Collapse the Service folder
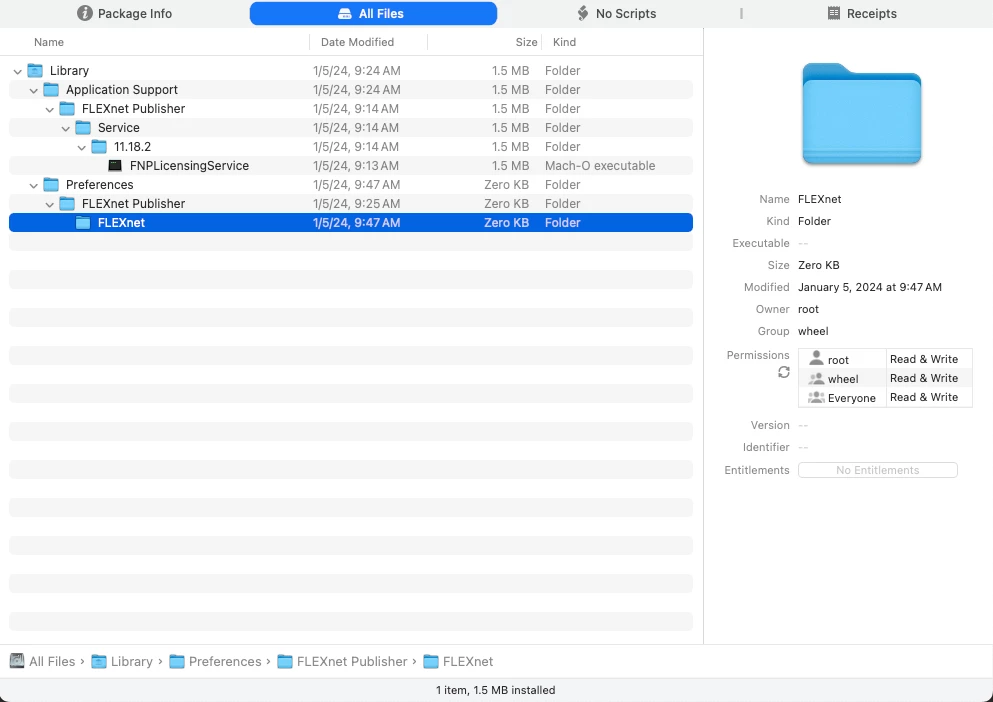Image resolution: width=993 pixels, height=702 pixels. point(65,128)
